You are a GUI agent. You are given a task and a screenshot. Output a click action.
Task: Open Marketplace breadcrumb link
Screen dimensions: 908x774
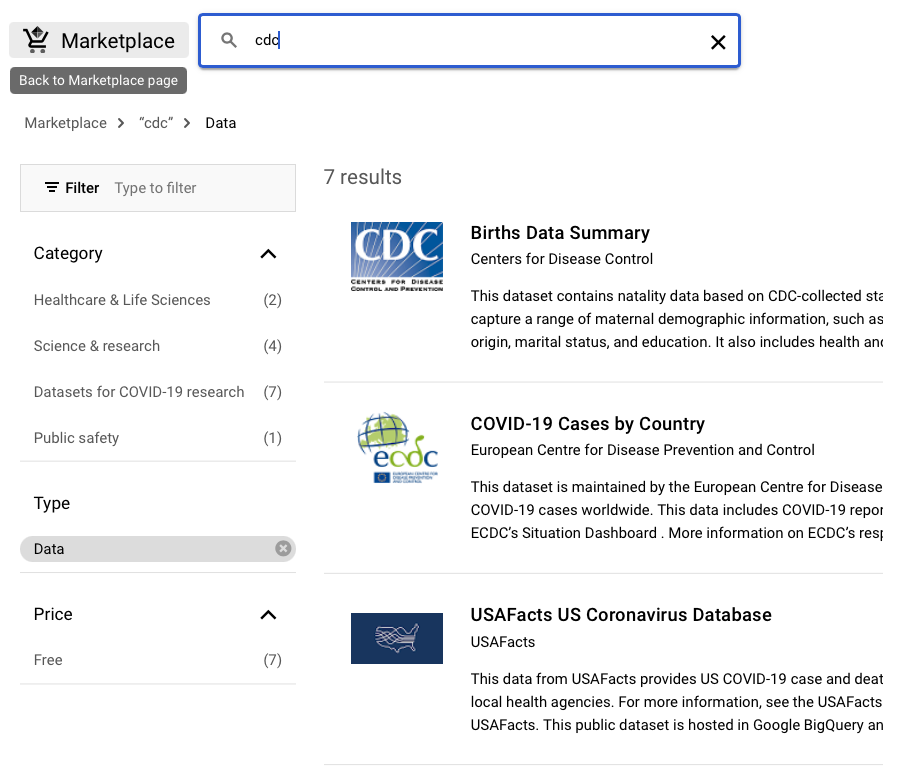(x=65, y=123)
